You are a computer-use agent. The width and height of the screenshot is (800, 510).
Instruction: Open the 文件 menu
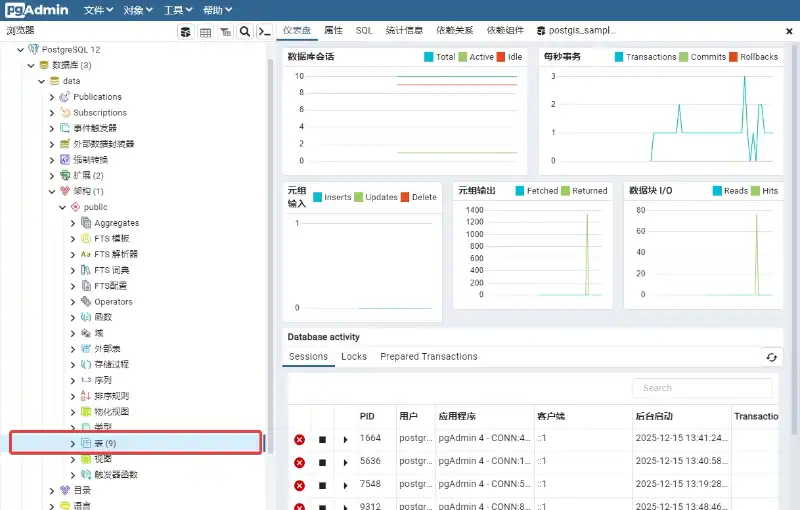pyautogui.click(x=98, y=10)
